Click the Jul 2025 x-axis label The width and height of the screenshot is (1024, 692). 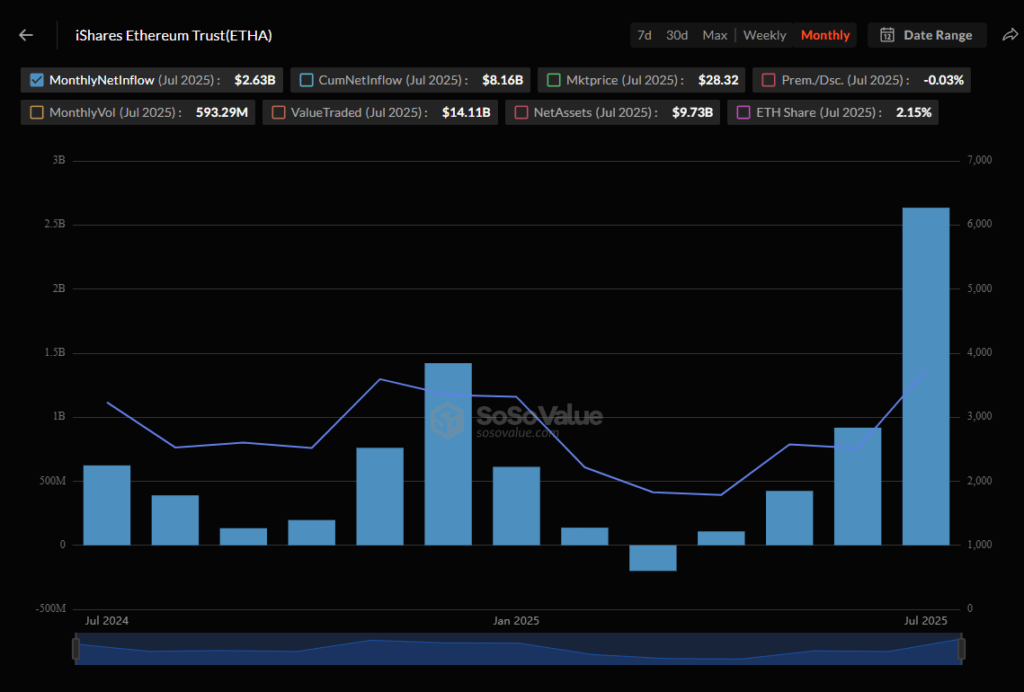[x=925, y=621]
